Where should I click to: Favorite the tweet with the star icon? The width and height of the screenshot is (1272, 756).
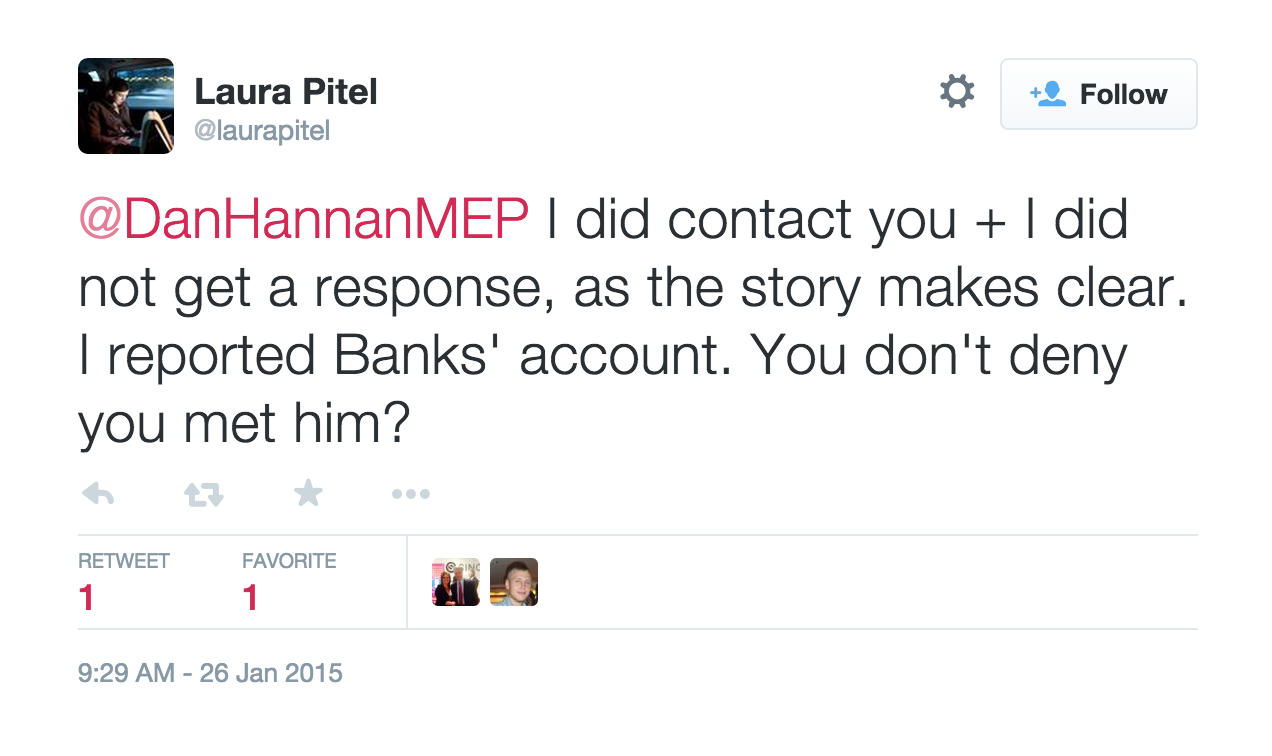(x=308, y=492)
